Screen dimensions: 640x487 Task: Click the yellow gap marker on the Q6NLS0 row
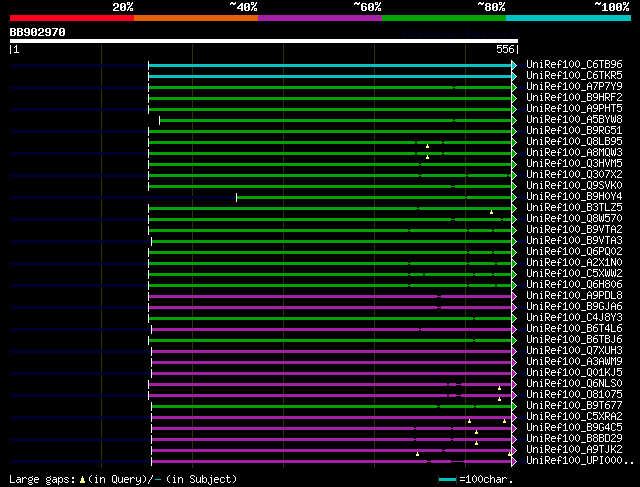tap(500, 387)
